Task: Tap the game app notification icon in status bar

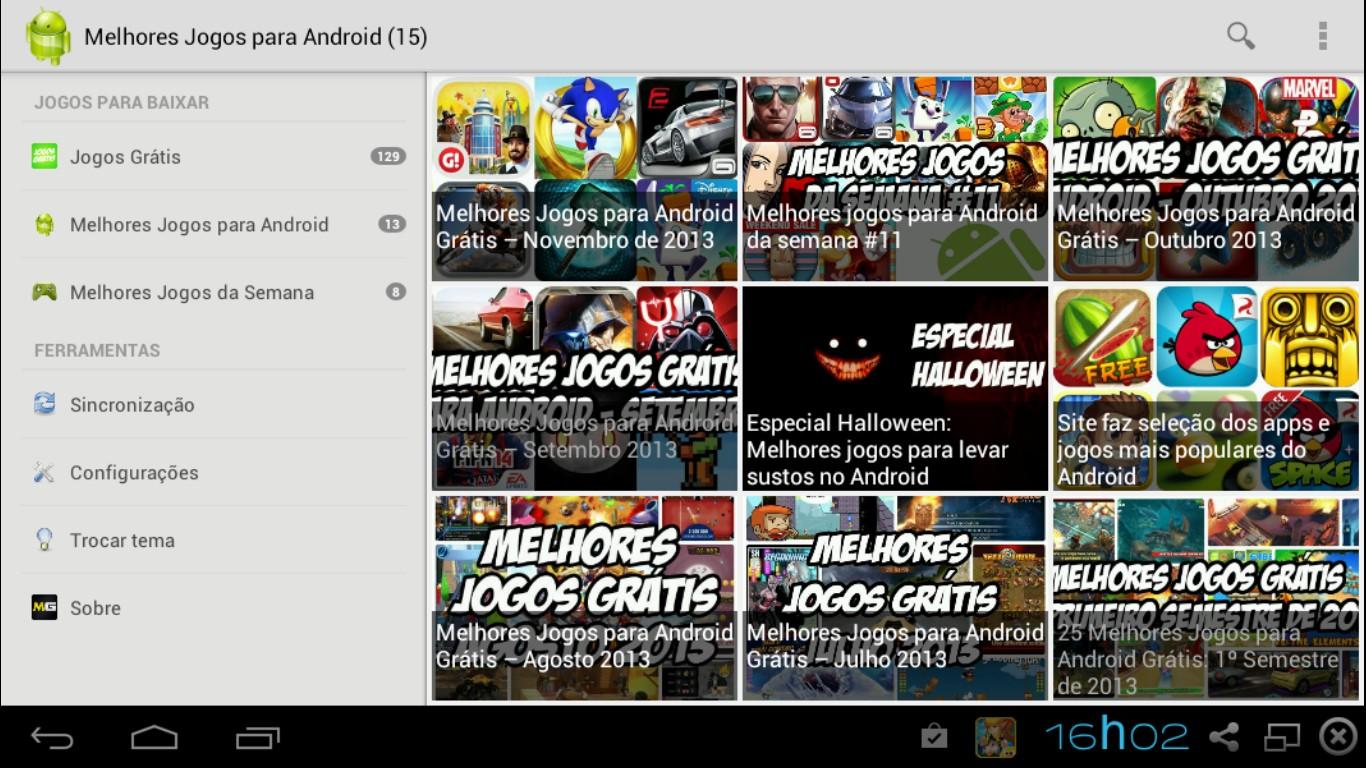Action: 995,738
